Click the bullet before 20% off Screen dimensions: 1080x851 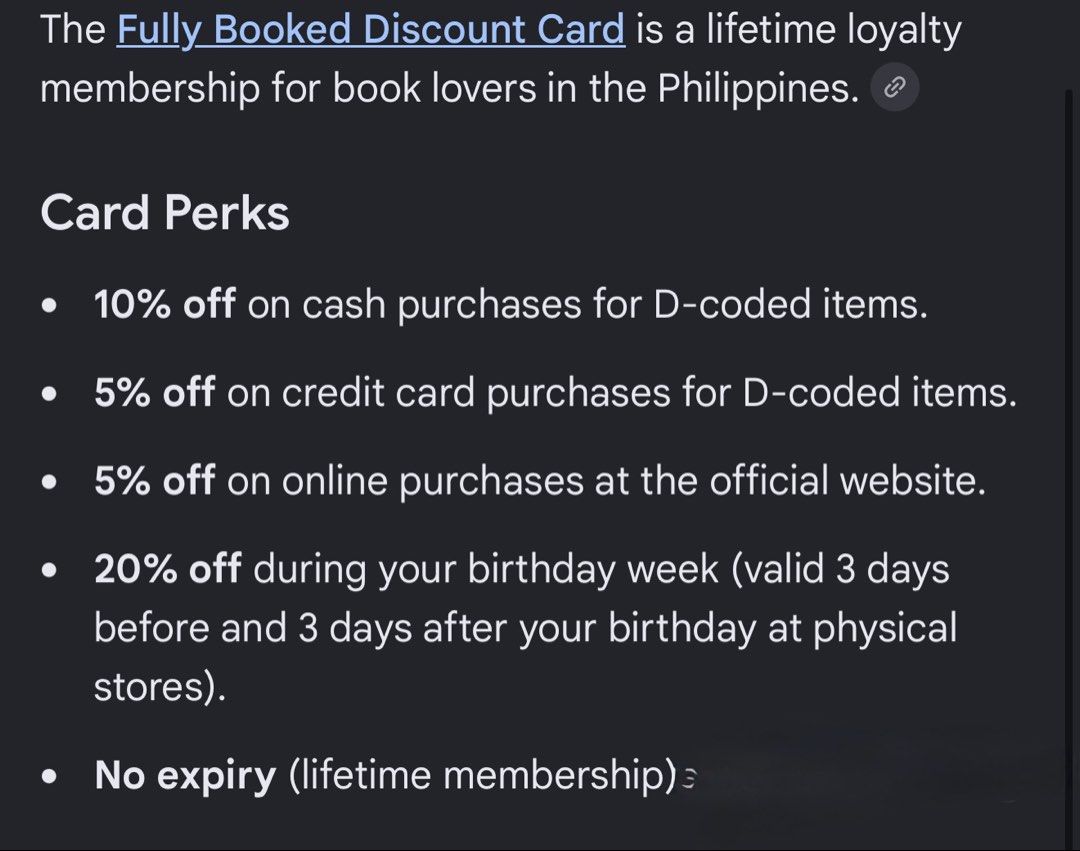(x=49, y=571)
